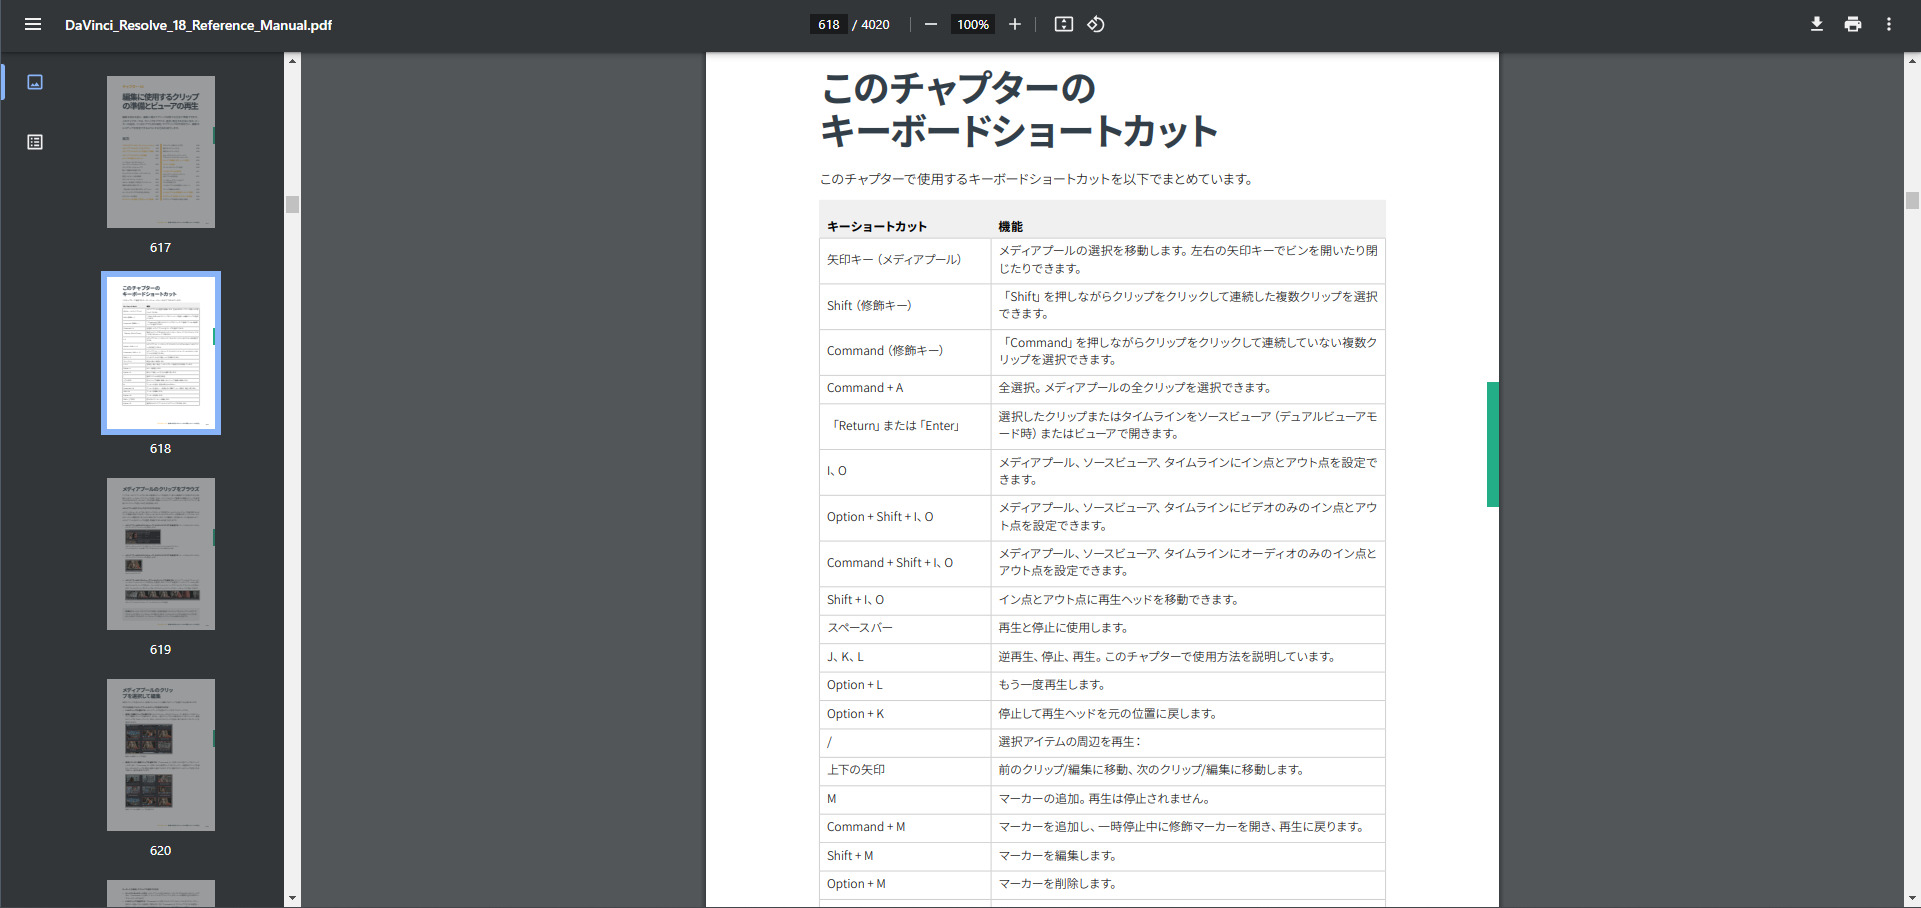Open the hamburger menu
This screenshot has height=908, width=1921.
[x=33, y=24]
